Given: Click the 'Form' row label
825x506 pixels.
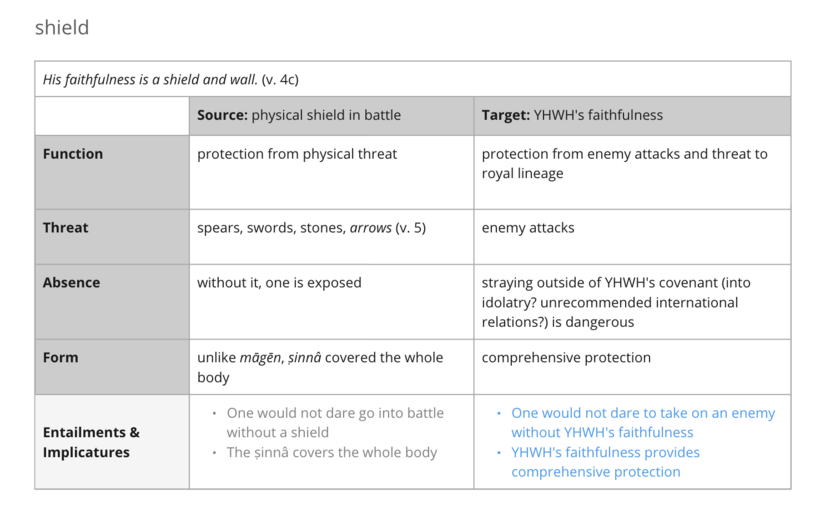Looking at the screenshot, I should [60, 357].
